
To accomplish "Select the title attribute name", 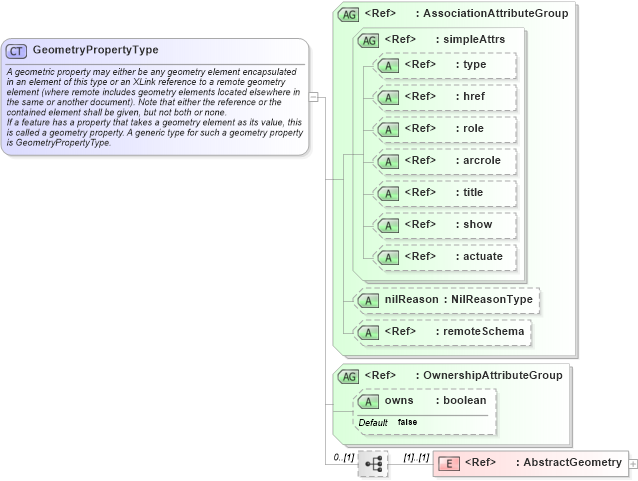I will tap(473, 192).
